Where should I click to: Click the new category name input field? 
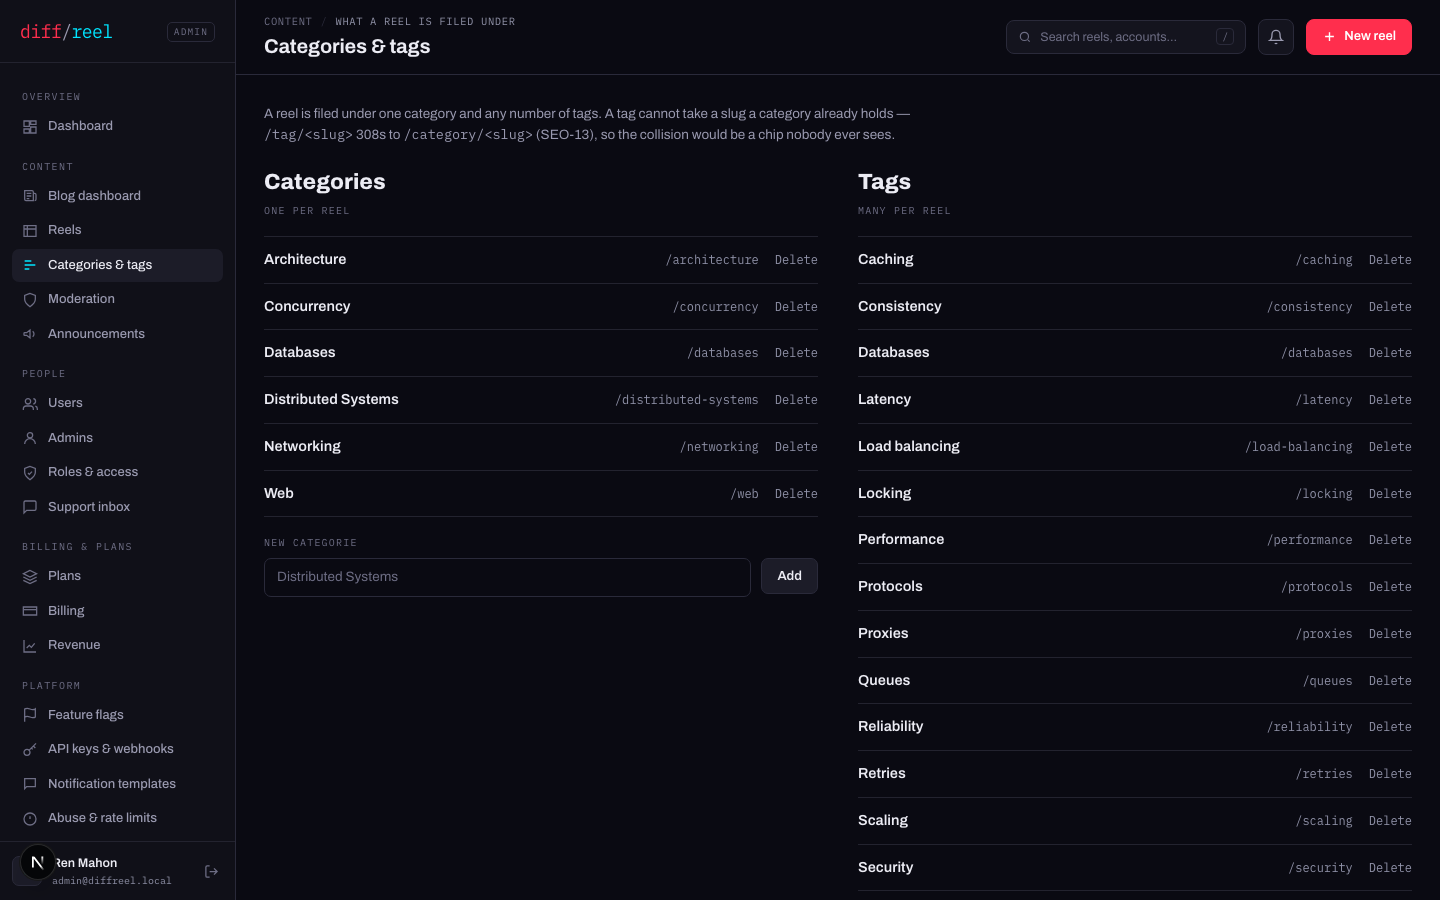507,577
